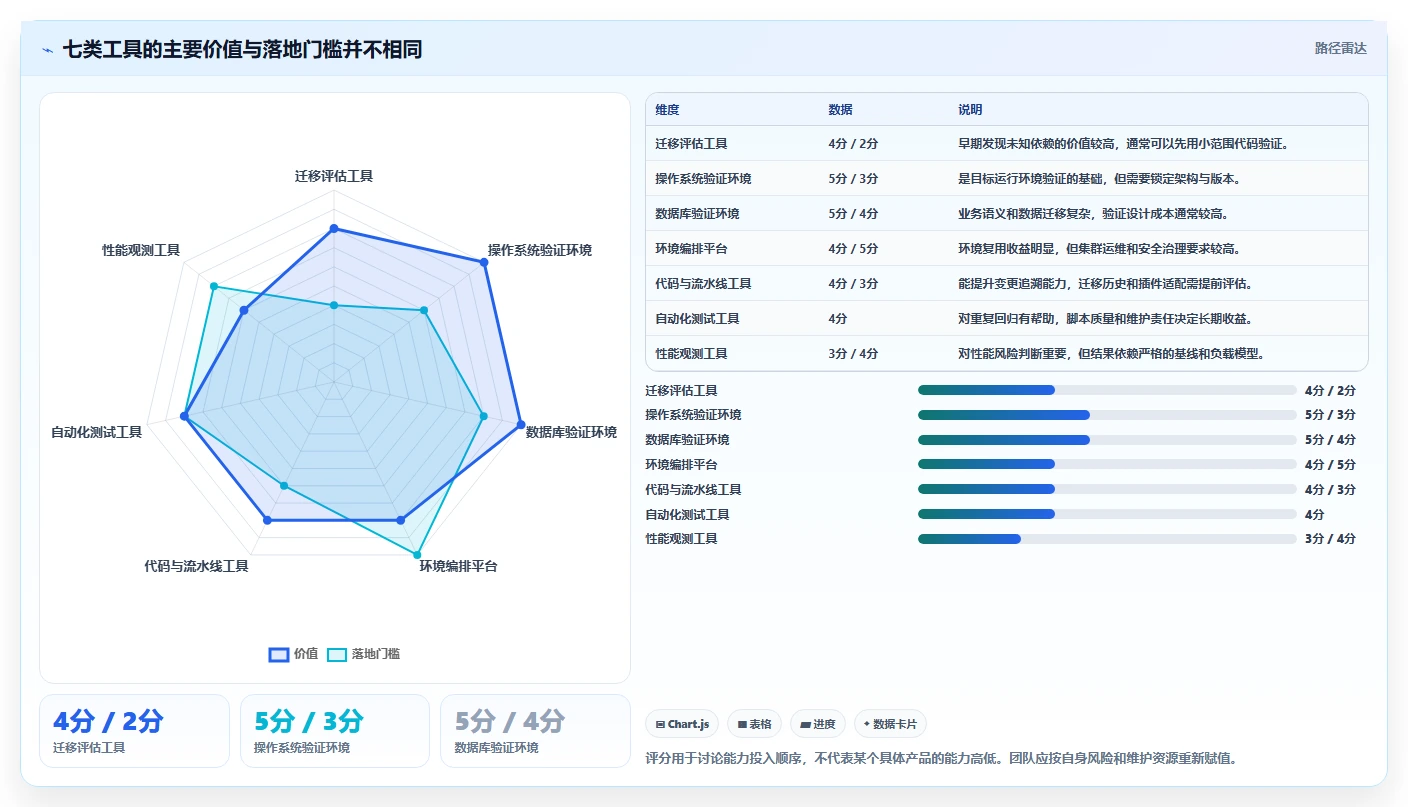Click the lightning icon beside the header title
Image resolution: width=1408 pixels, height=807 pixels.
tap(47, 50)
